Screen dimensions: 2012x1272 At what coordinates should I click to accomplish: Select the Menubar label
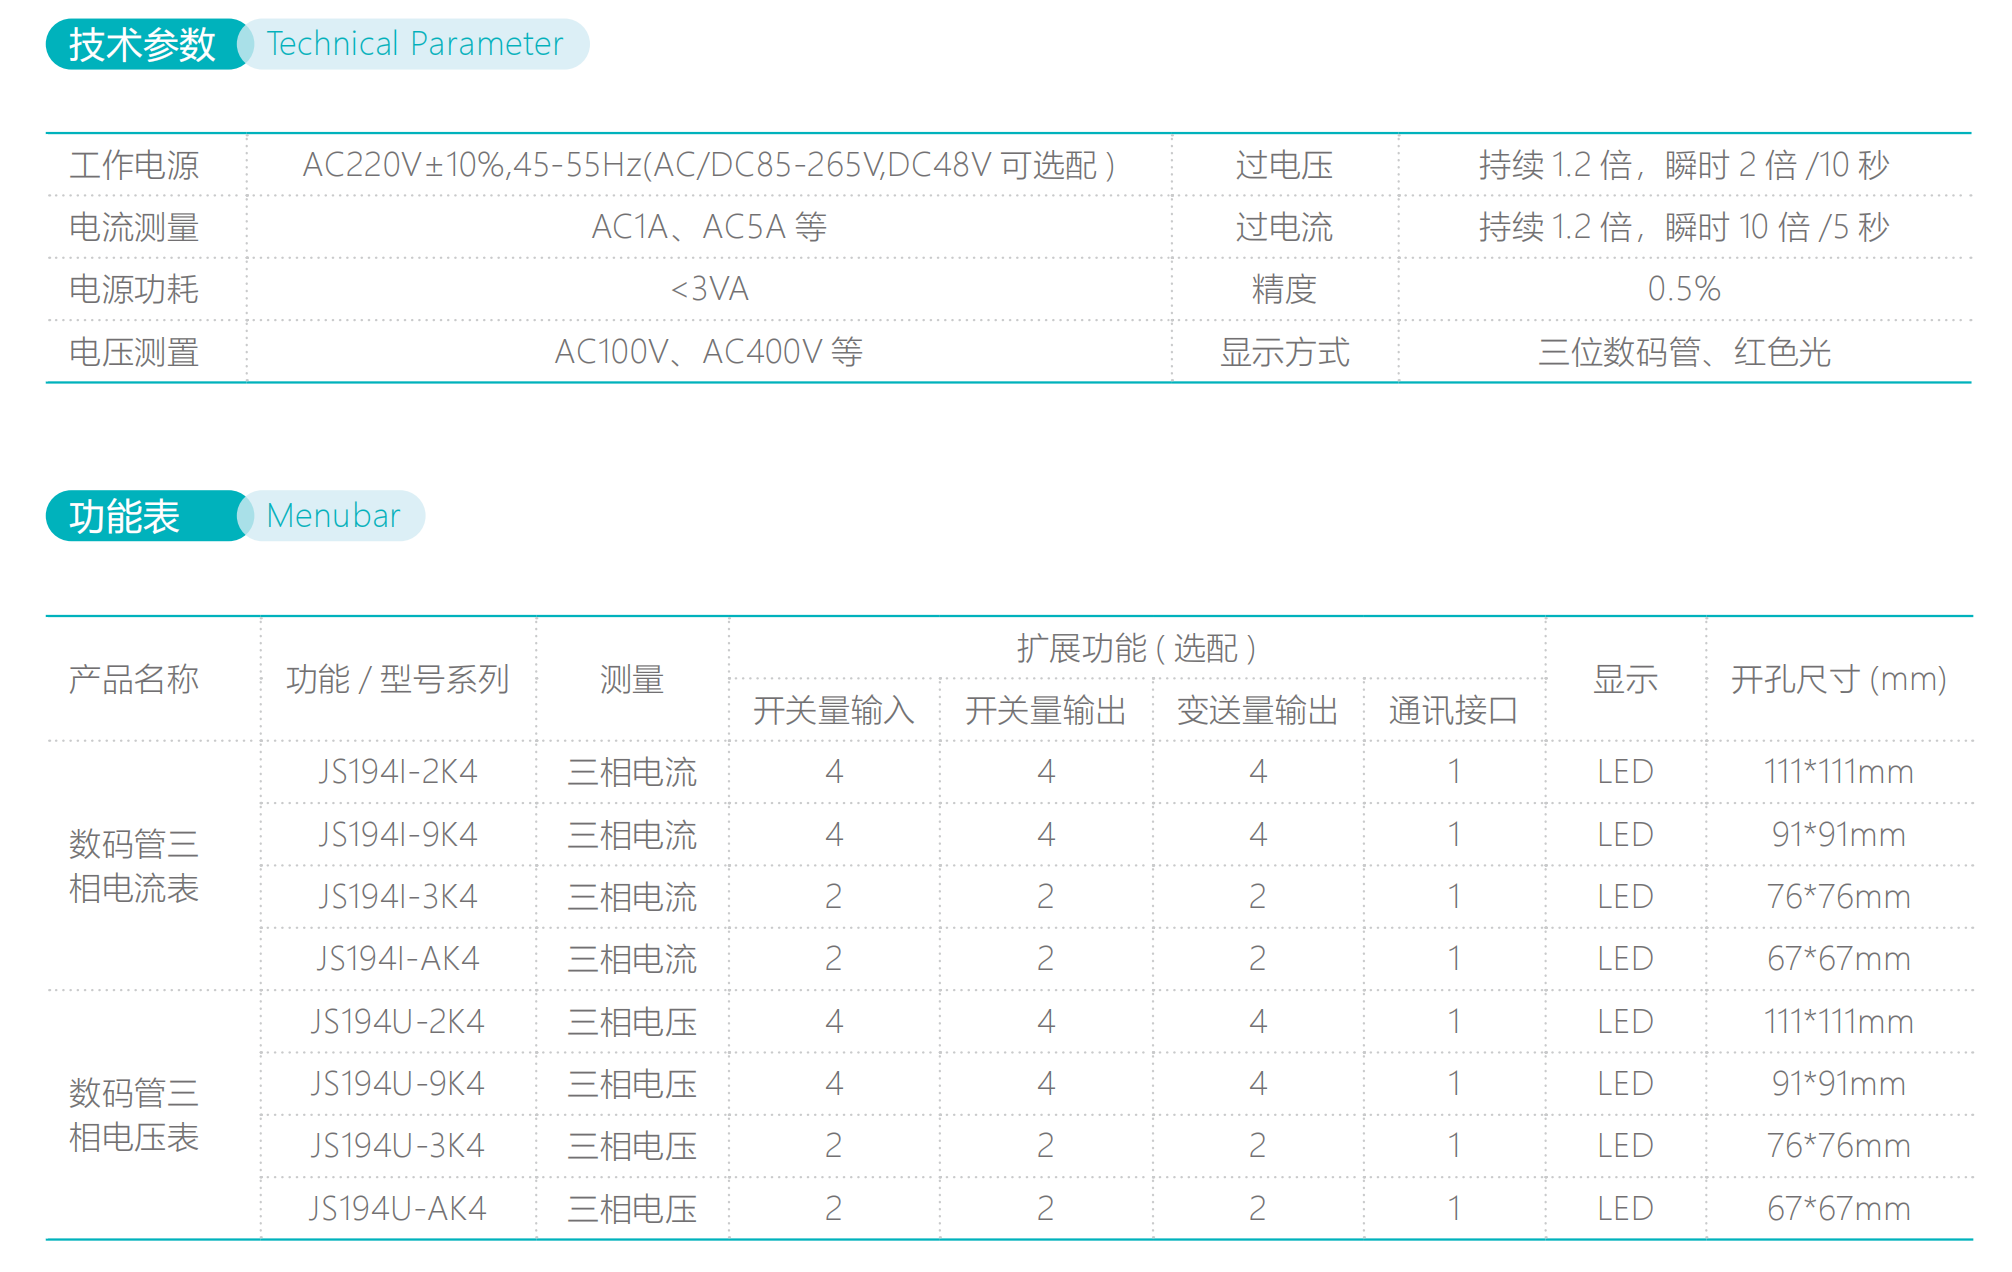(x=332, y=515)
